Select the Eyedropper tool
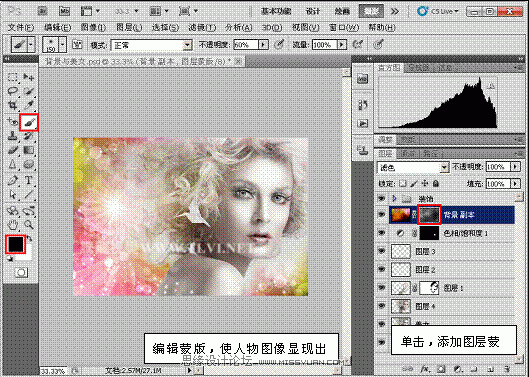 (28, 106)
